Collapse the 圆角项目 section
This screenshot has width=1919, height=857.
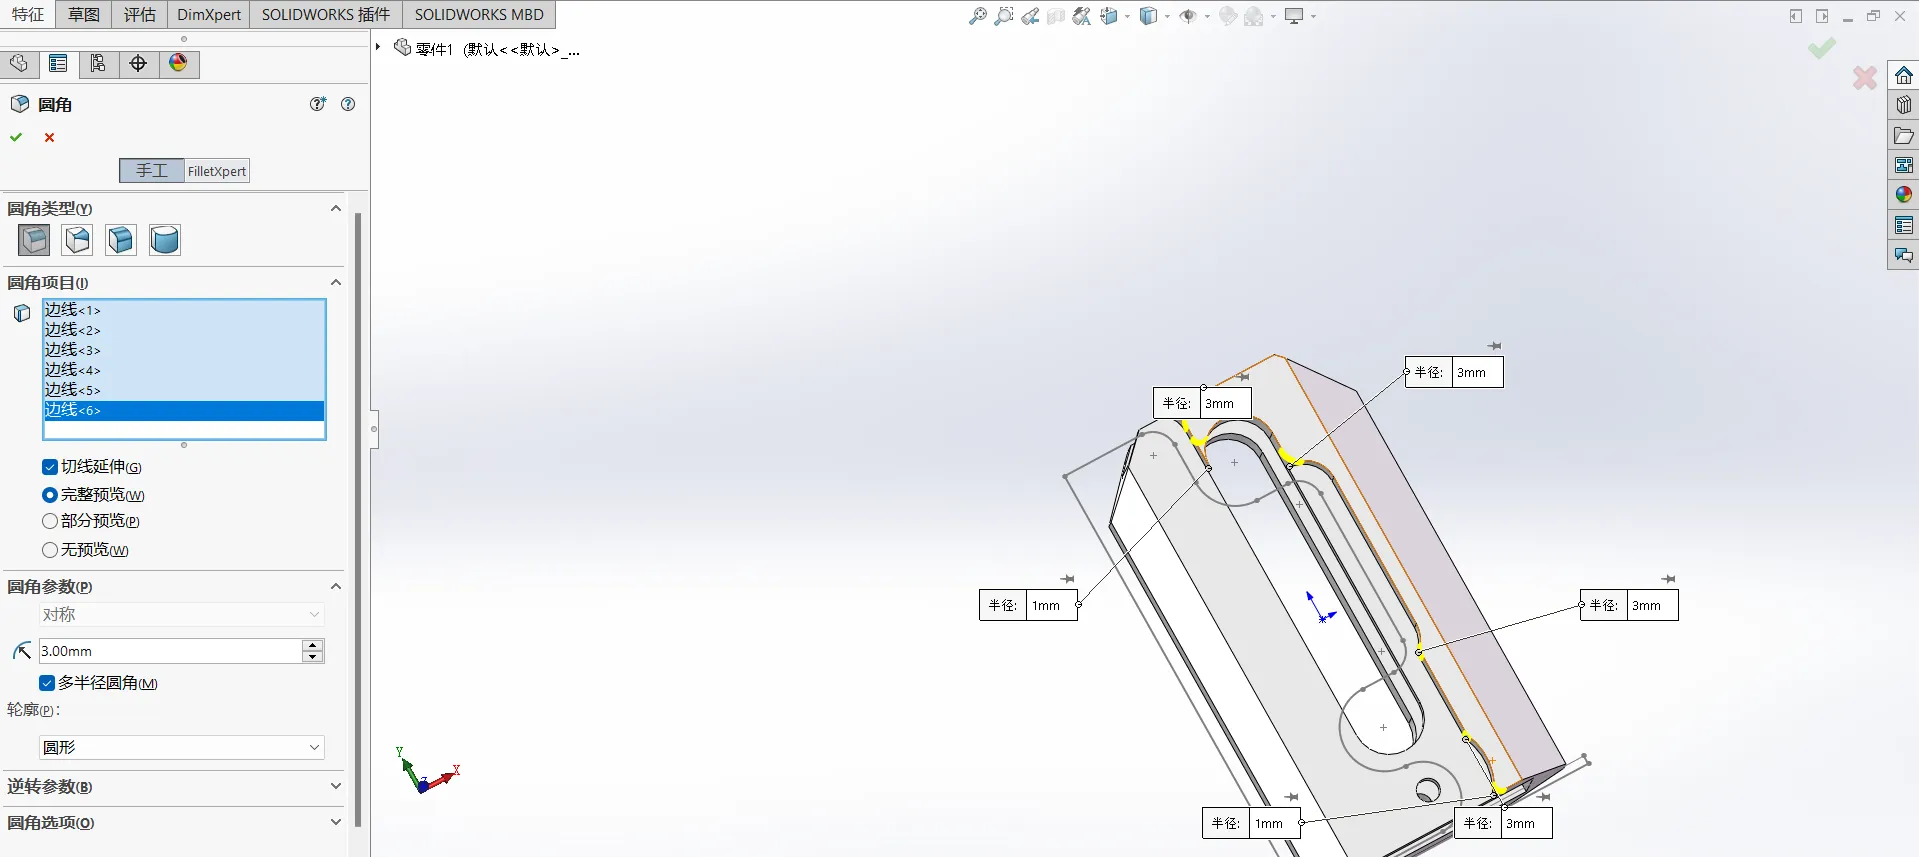coord(336,283)
